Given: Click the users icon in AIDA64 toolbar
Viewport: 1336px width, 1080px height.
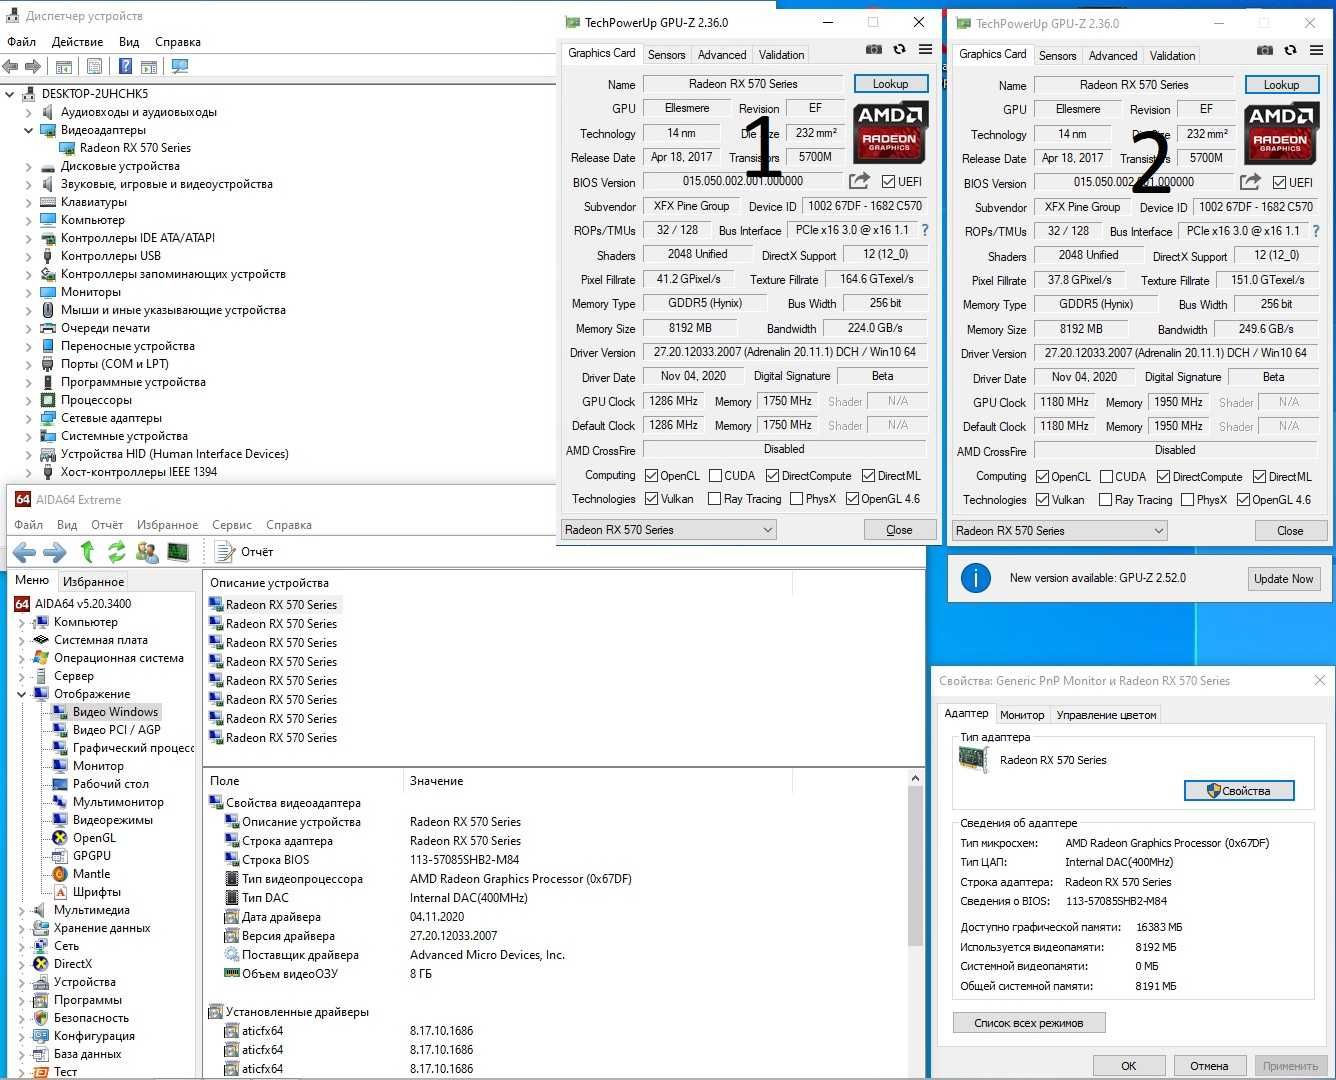Looking at the screenshot, I should pyautogui.click(x=147, y=552).
